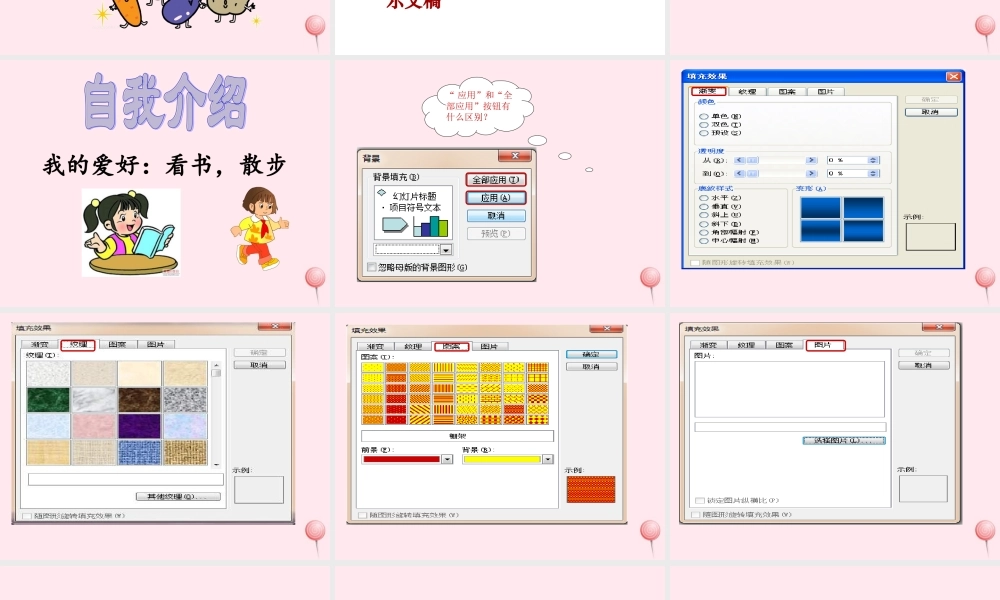Select the highlighted 图案 tab in pattern dialog
Screen dimensions: 1000x600
pos(452,346)
